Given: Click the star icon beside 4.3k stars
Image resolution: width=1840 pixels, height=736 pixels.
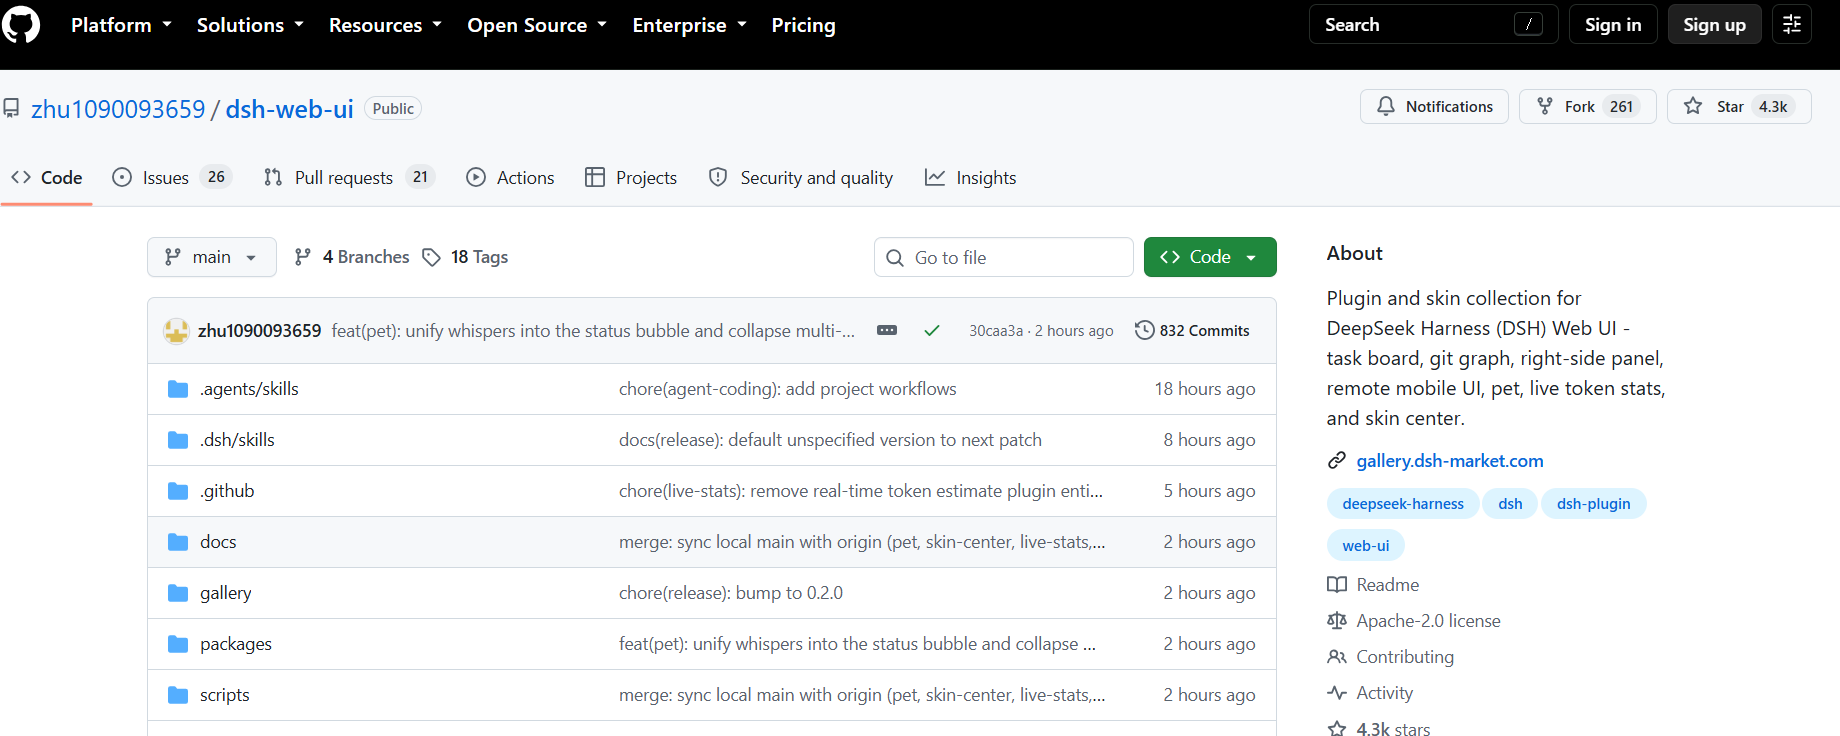Looking at the screenshot, I should [x=1336, y=729].
